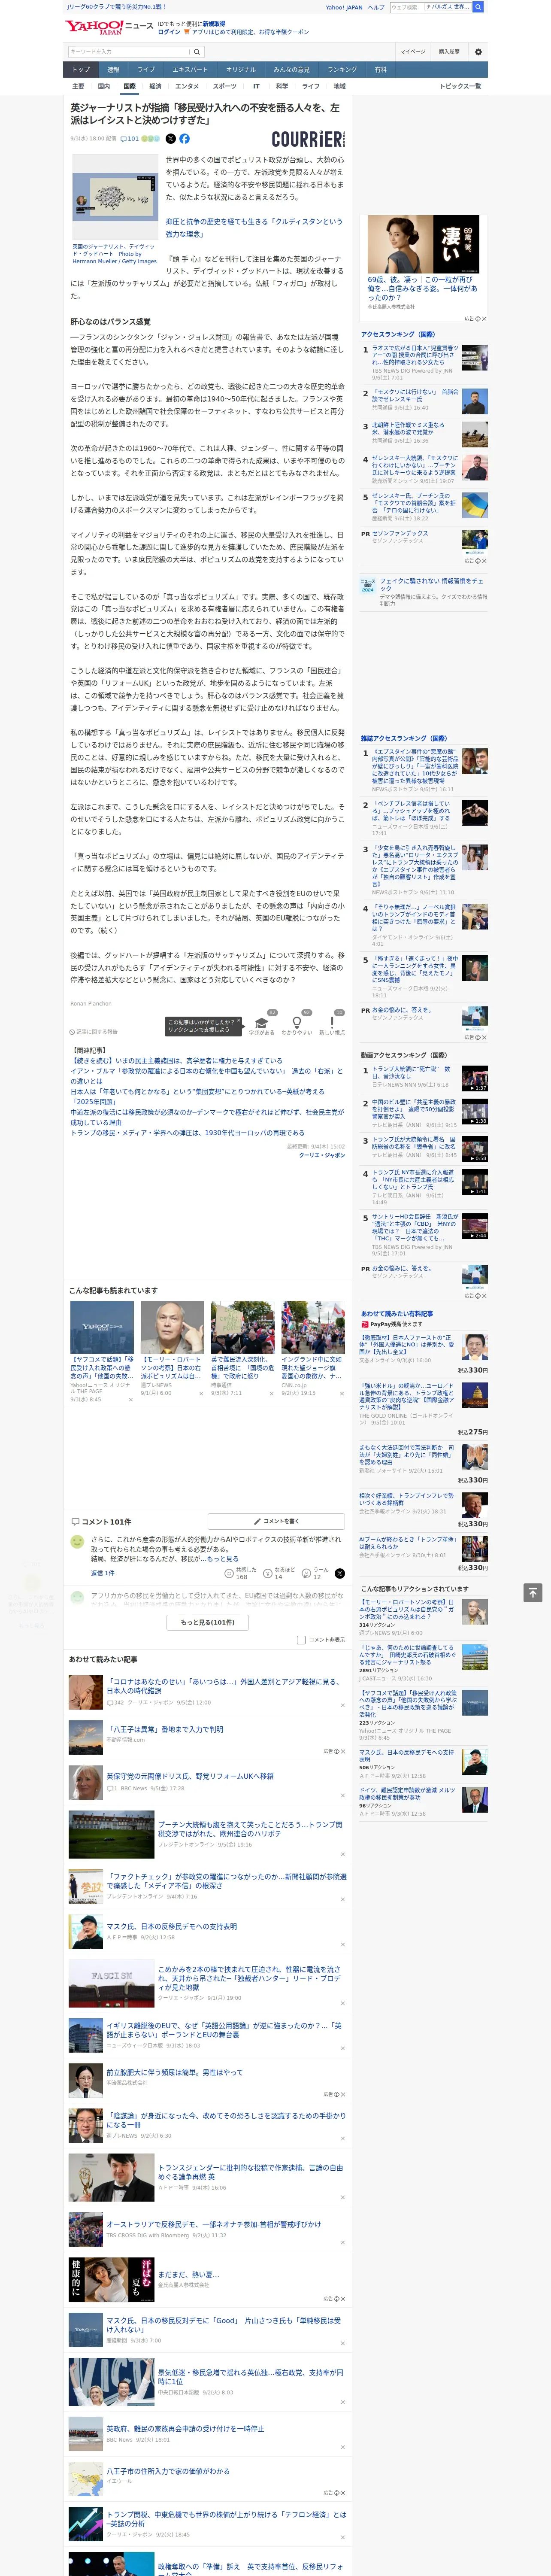Open the トランスジェンダーに批判的な投稿 article
Viewport: 551px width, 2576px height.
pyautogui.click(x=251, y=2172)
